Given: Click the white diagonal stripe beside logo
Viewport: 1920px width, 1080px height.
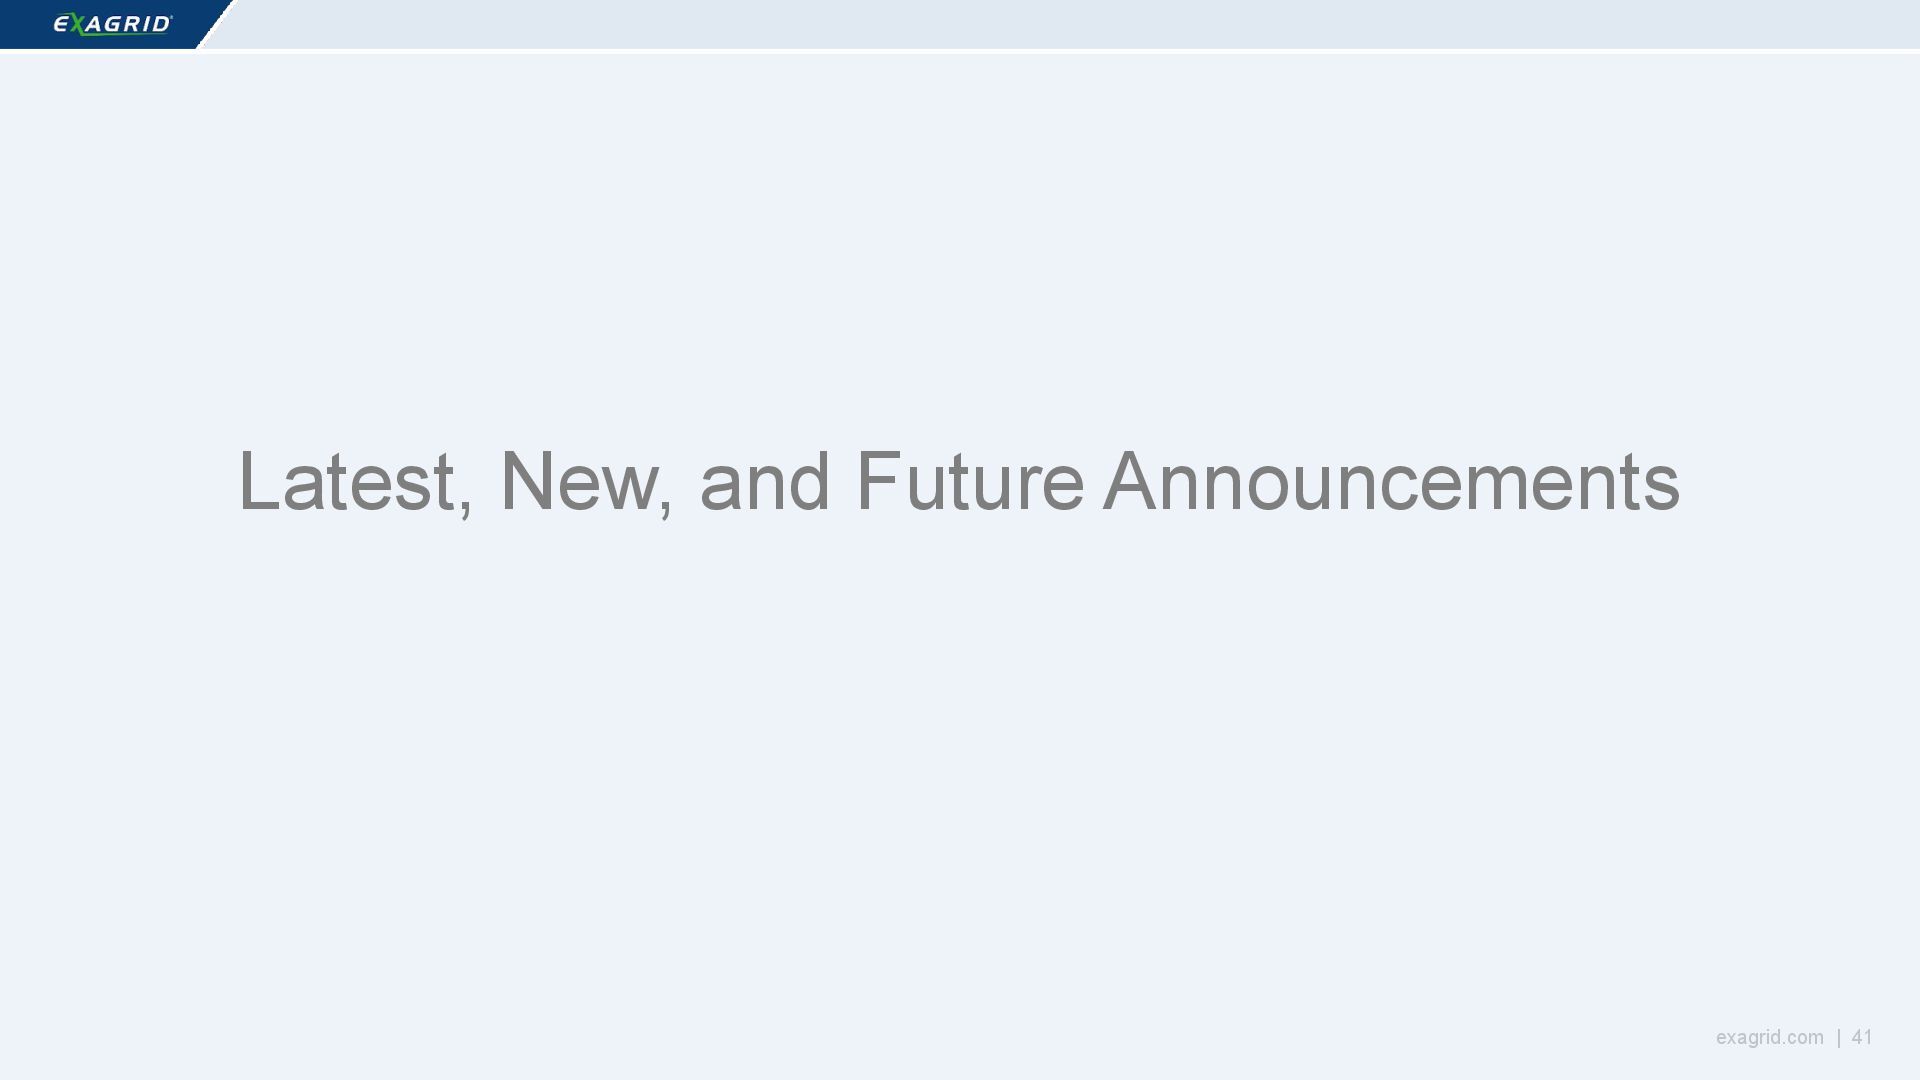Looking at the screenshot, I should pyautogui.click(x=214, y=26).
